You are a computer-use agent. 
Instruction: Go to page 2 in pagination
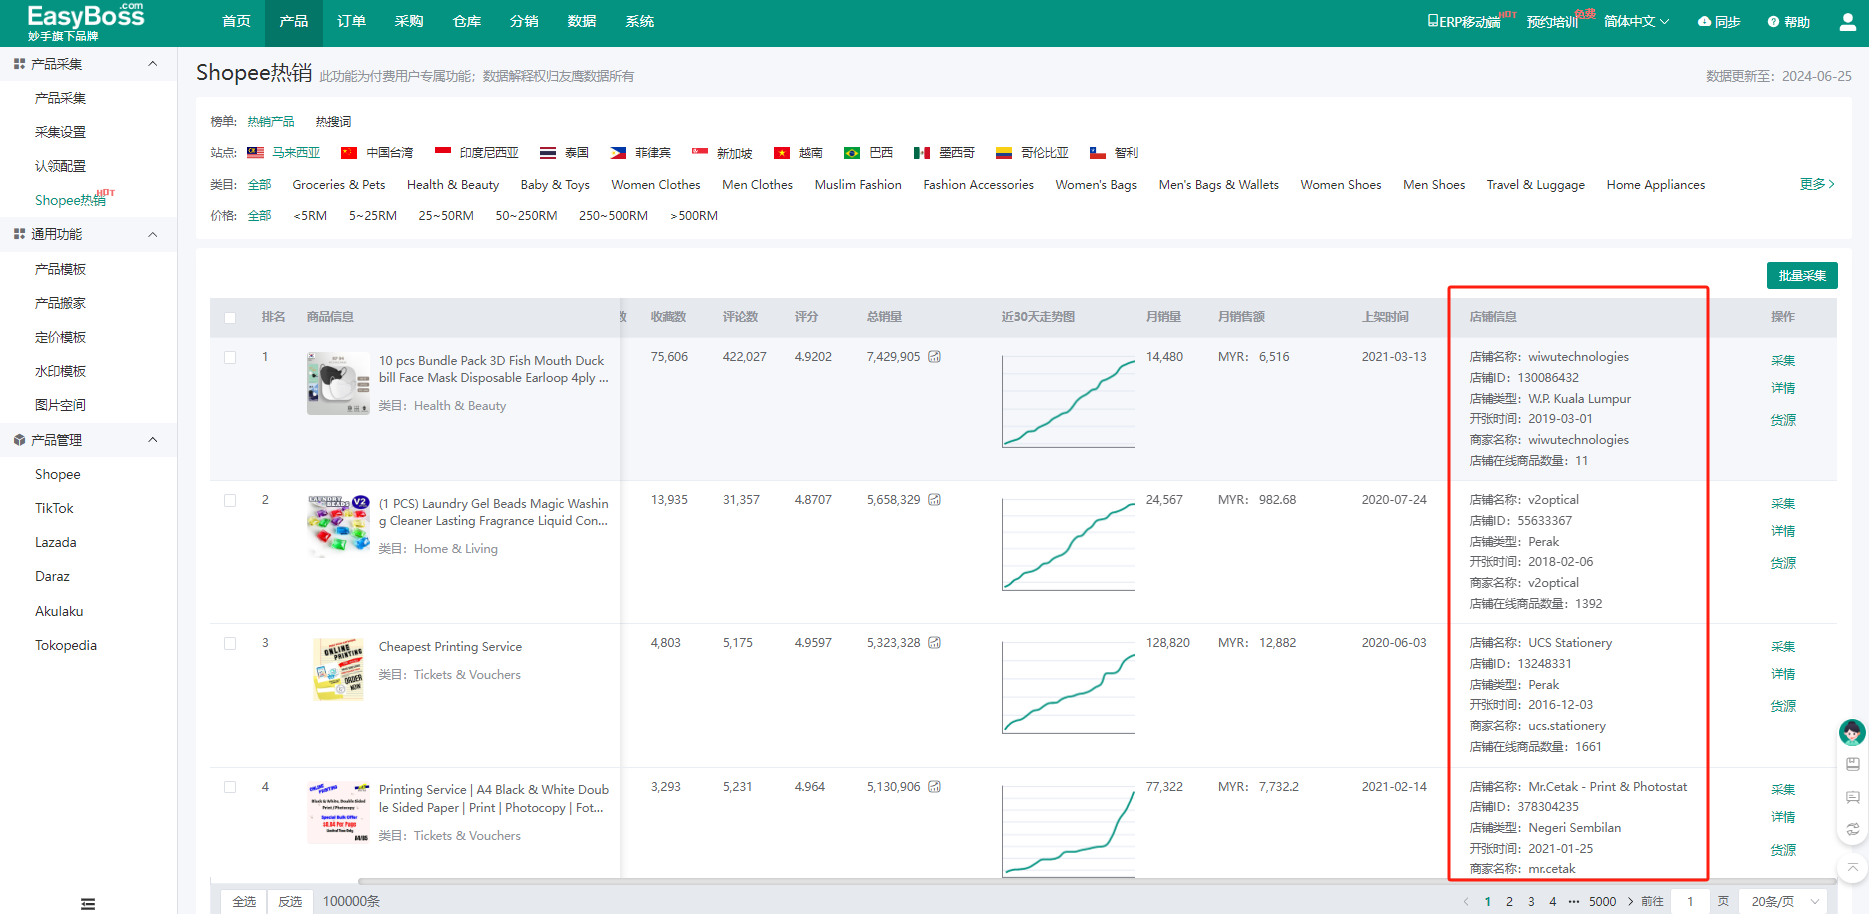click(1509, 901)
